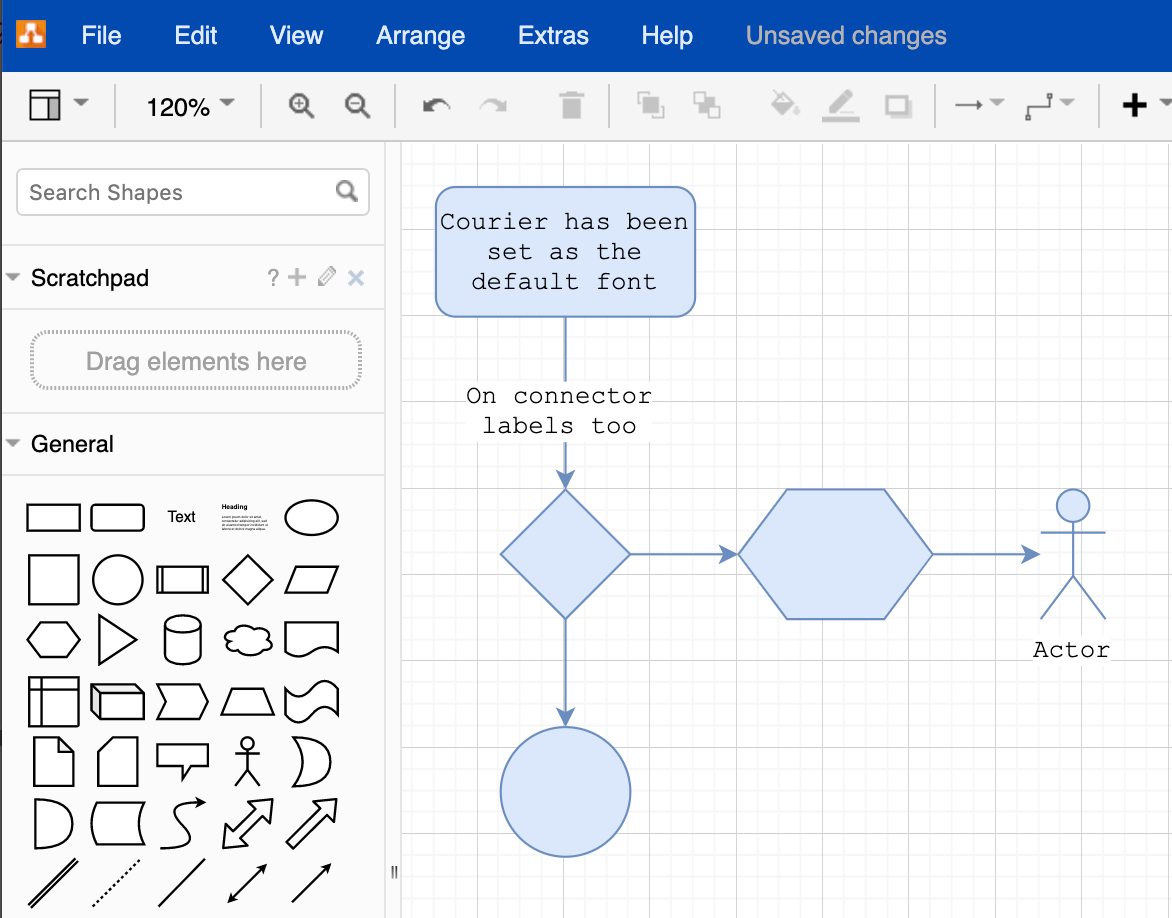This screenshot has width=1172, height=918.
Task: Select the Delete trash icon
Action: coord(571,105)
